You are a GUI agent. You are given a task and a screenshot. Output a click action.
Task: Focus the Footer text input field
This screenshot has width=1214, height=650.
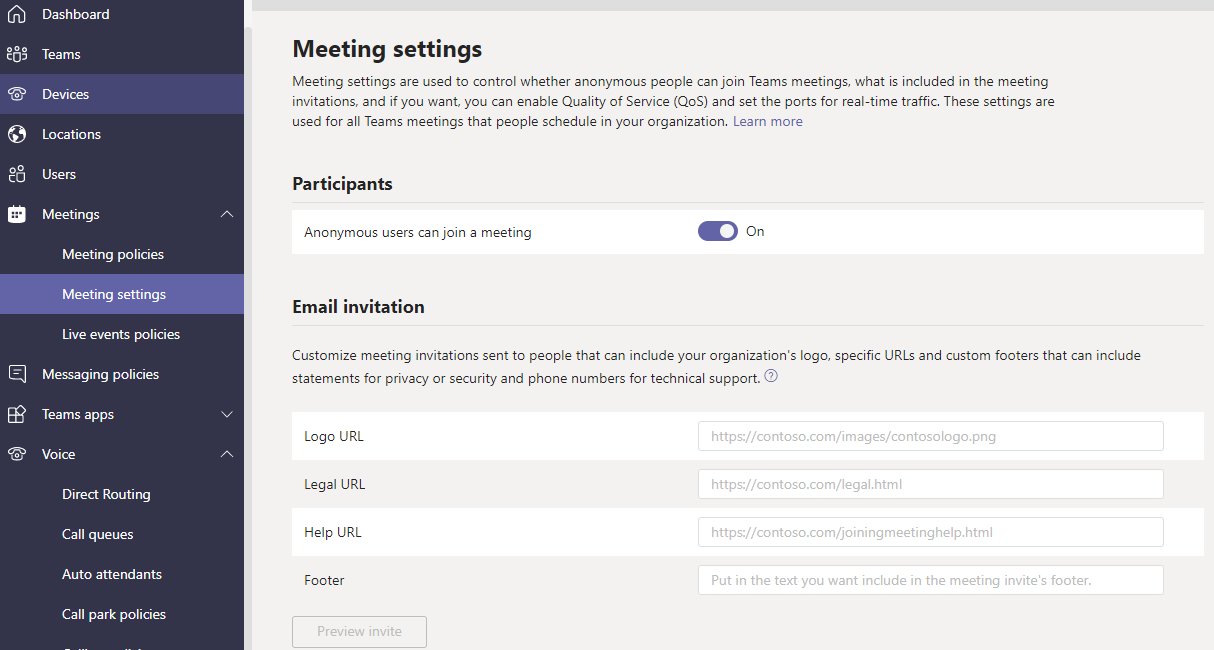tap(931, 580)
